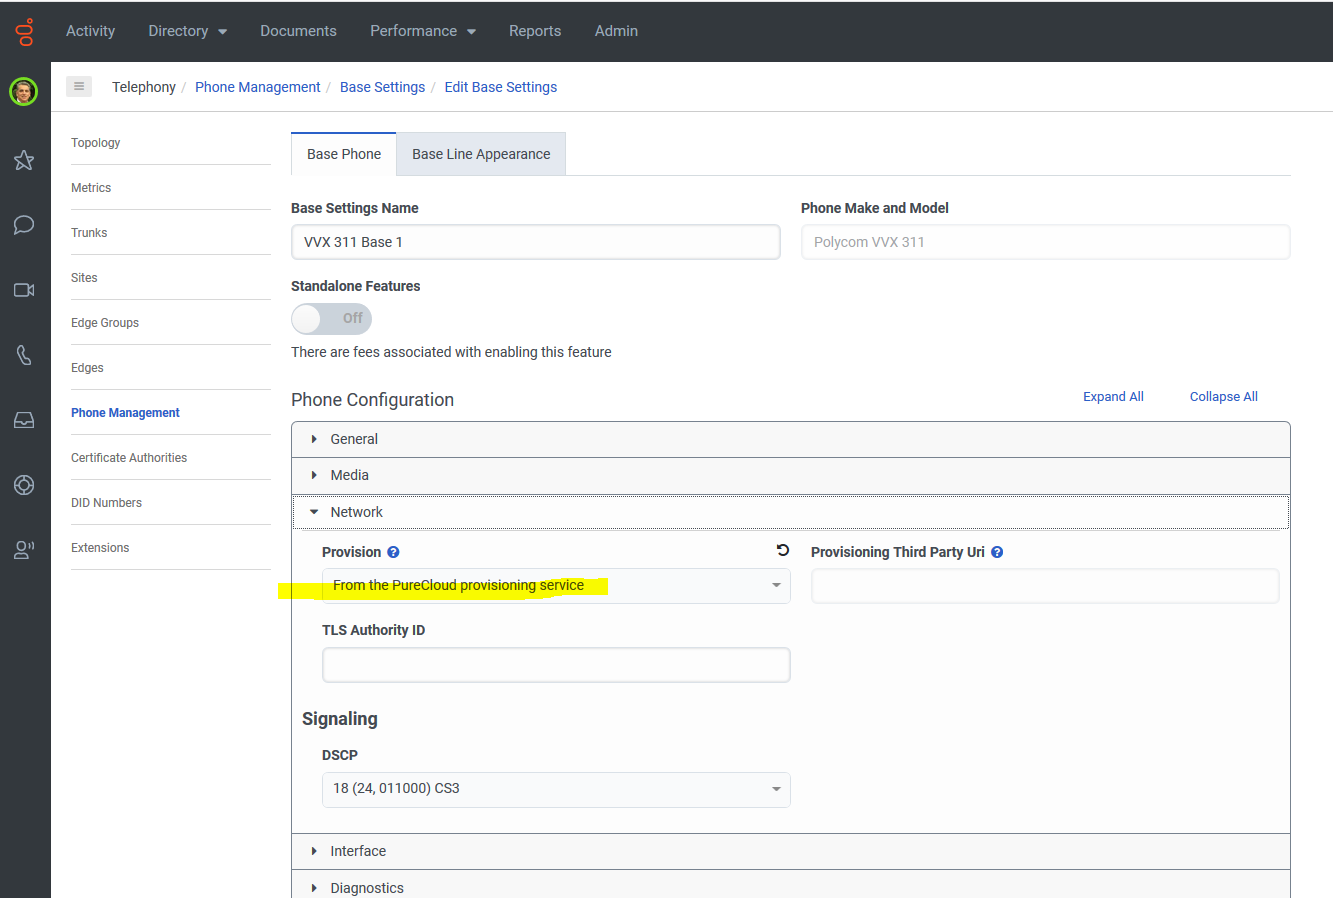
Task: Click the Genesys logo in the top corner
Action: coord(23,31)
